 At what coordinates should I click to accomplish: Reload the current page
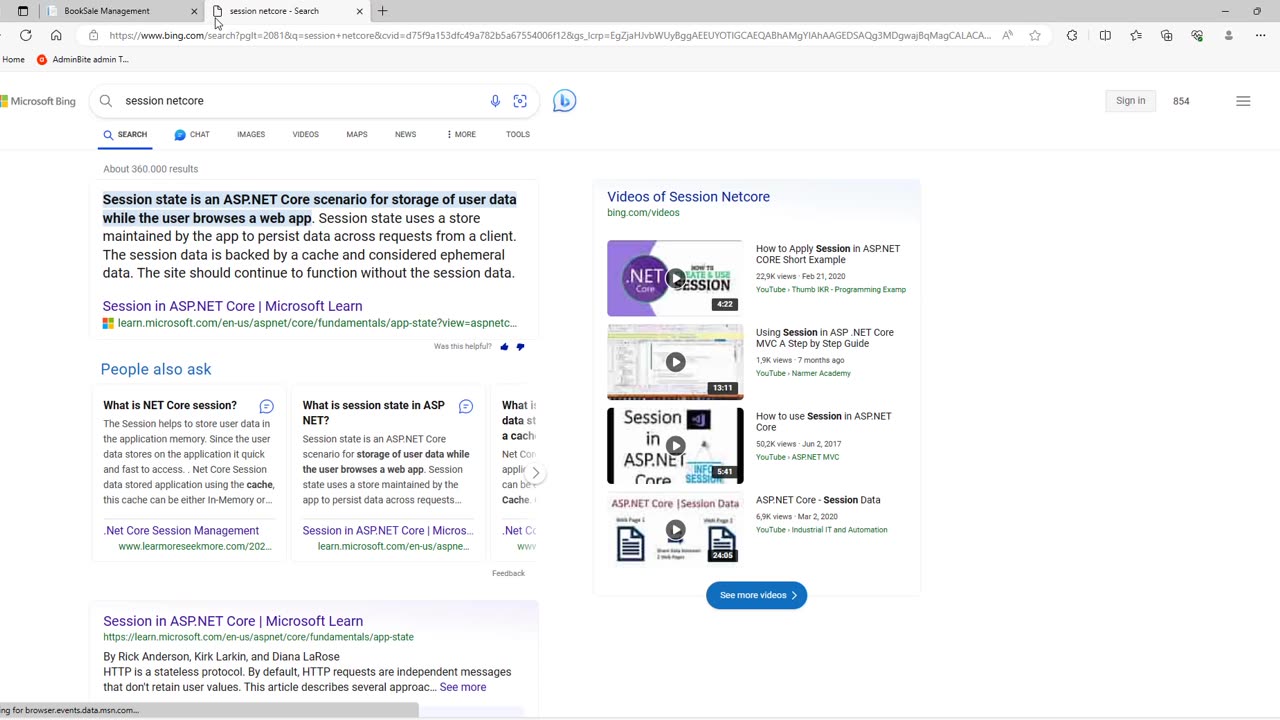[26, 35]
